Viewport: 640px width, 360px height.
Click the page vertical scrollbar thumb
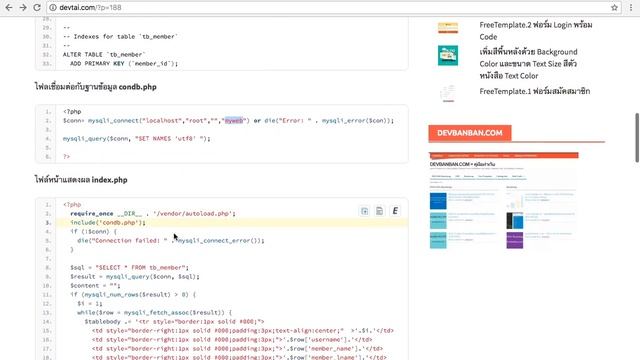coord(637,138)
